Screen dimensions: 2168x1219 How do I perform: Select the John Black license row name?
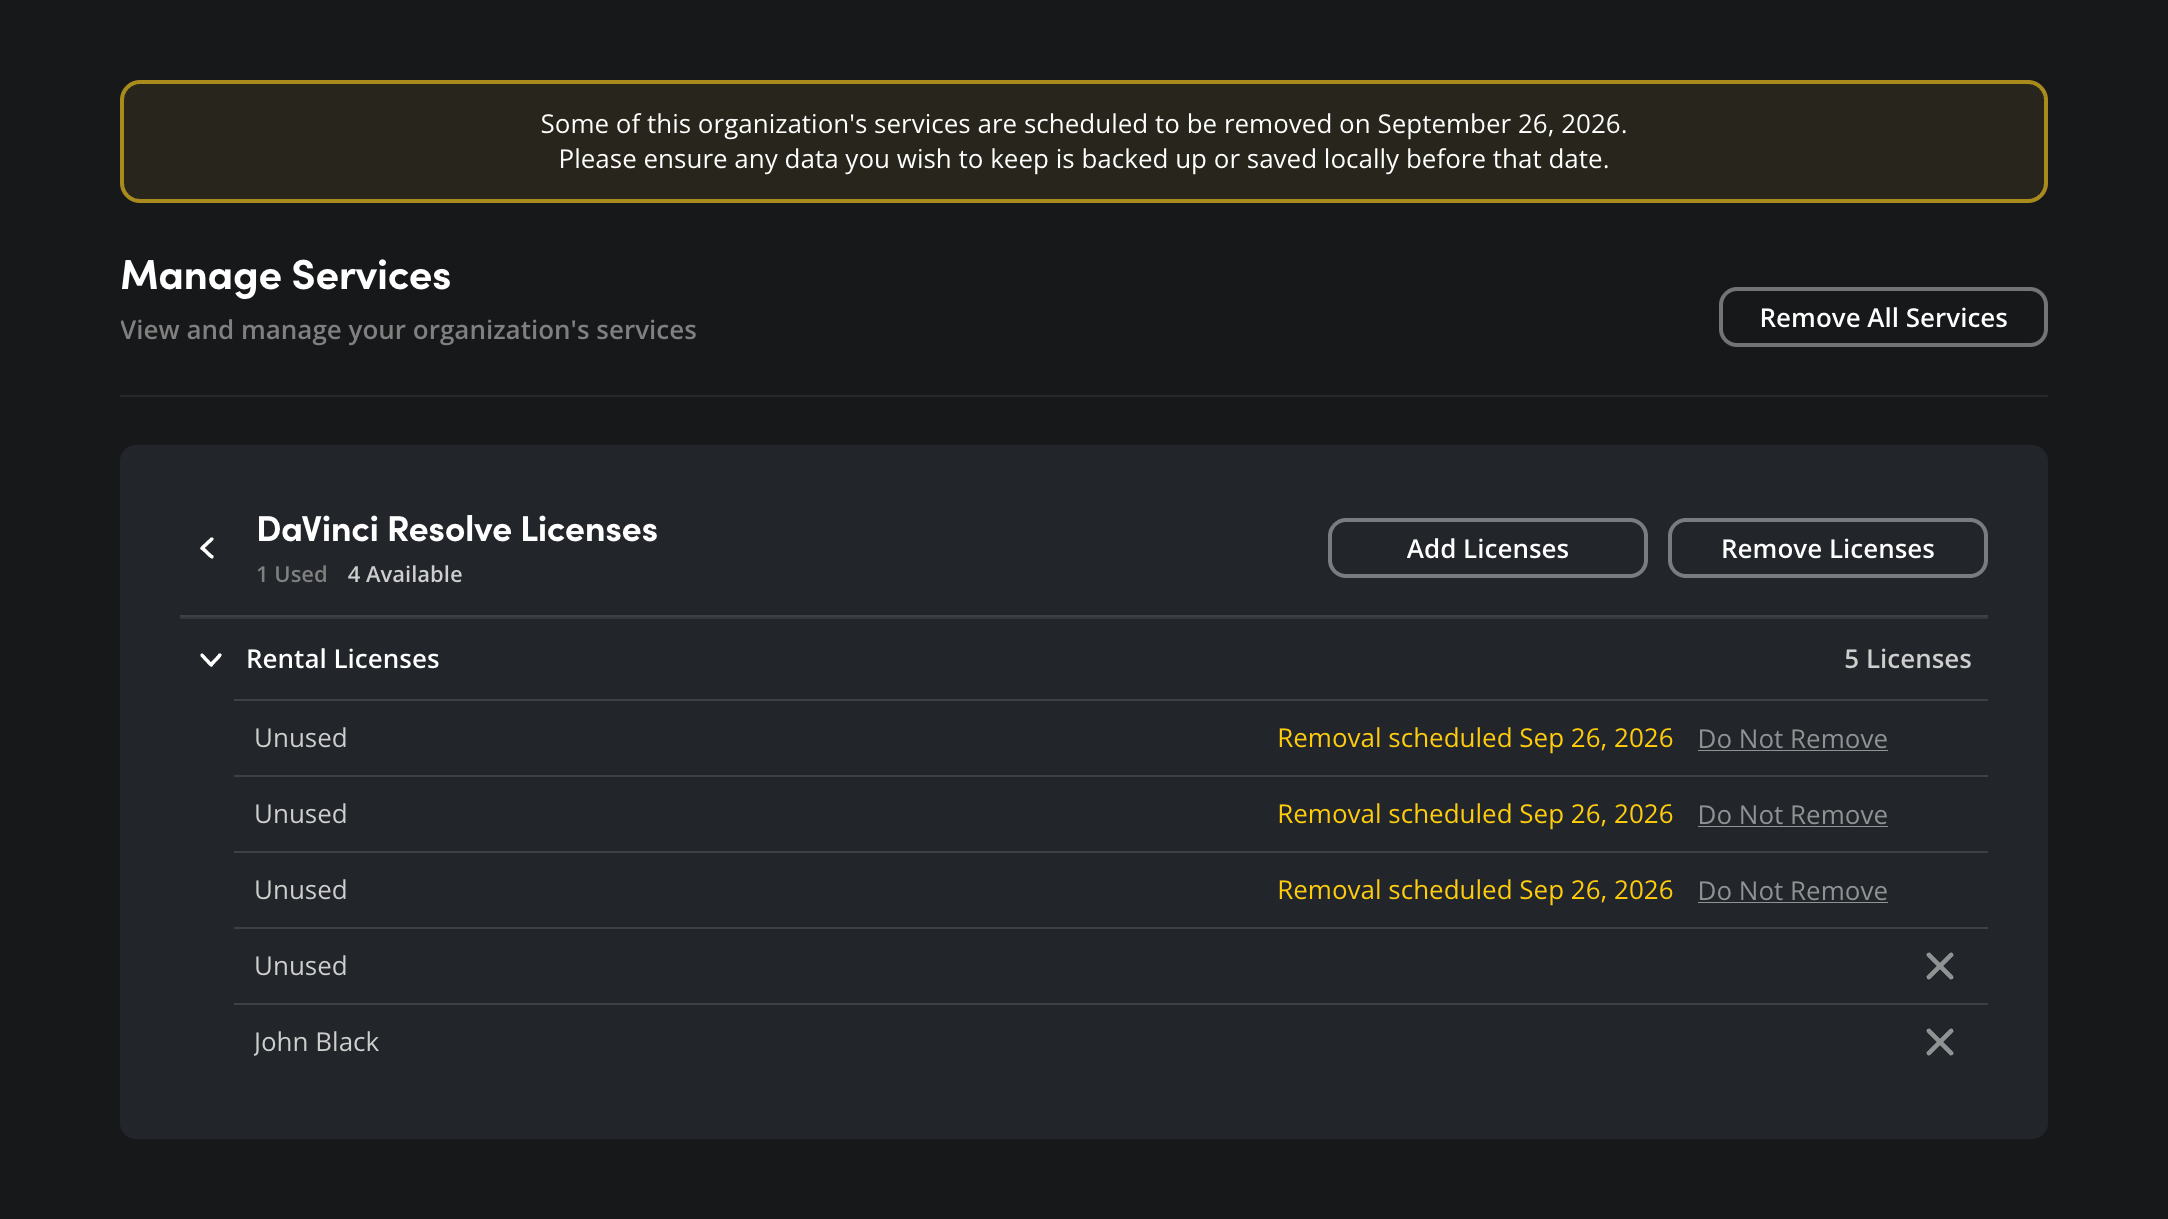pyautogui.click(x=316, y=1042)
